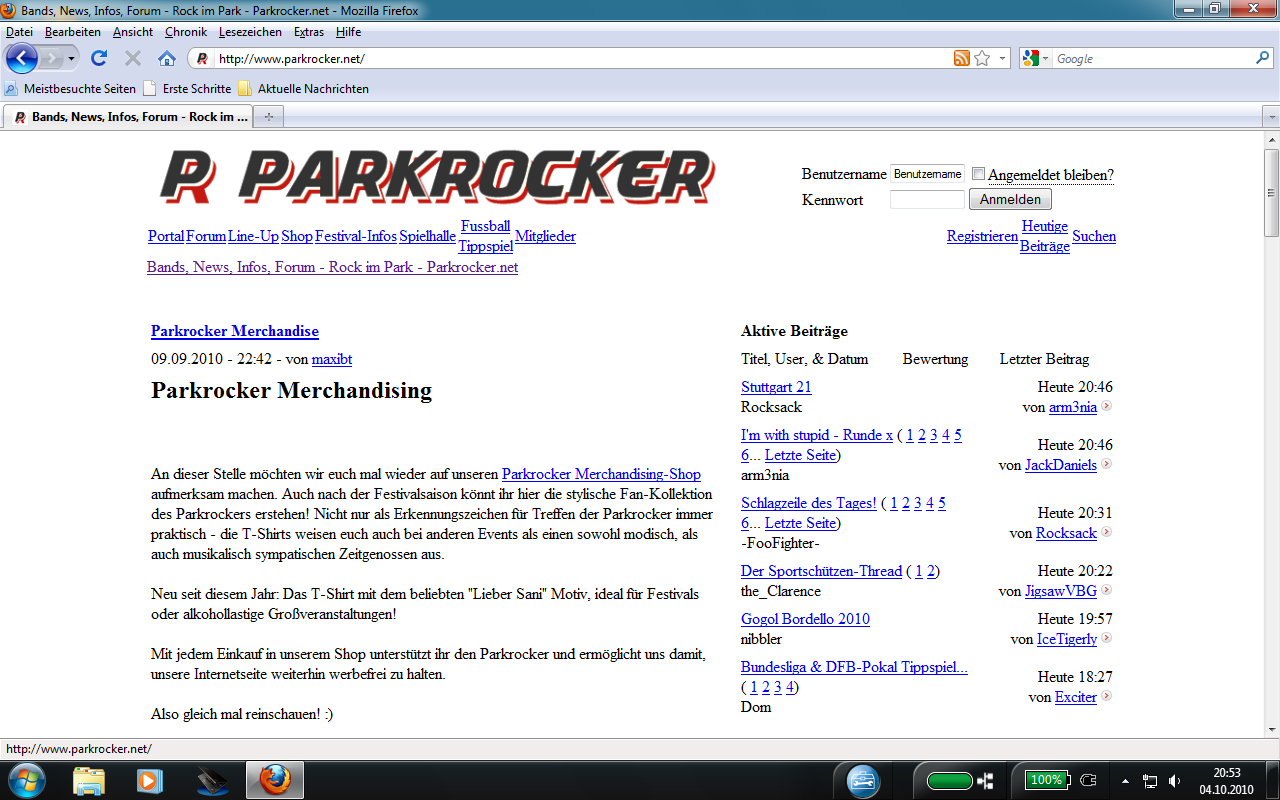The image size is (1280, 800).
Task: Start search with the magnifier icon
Action: (1263, 58)
